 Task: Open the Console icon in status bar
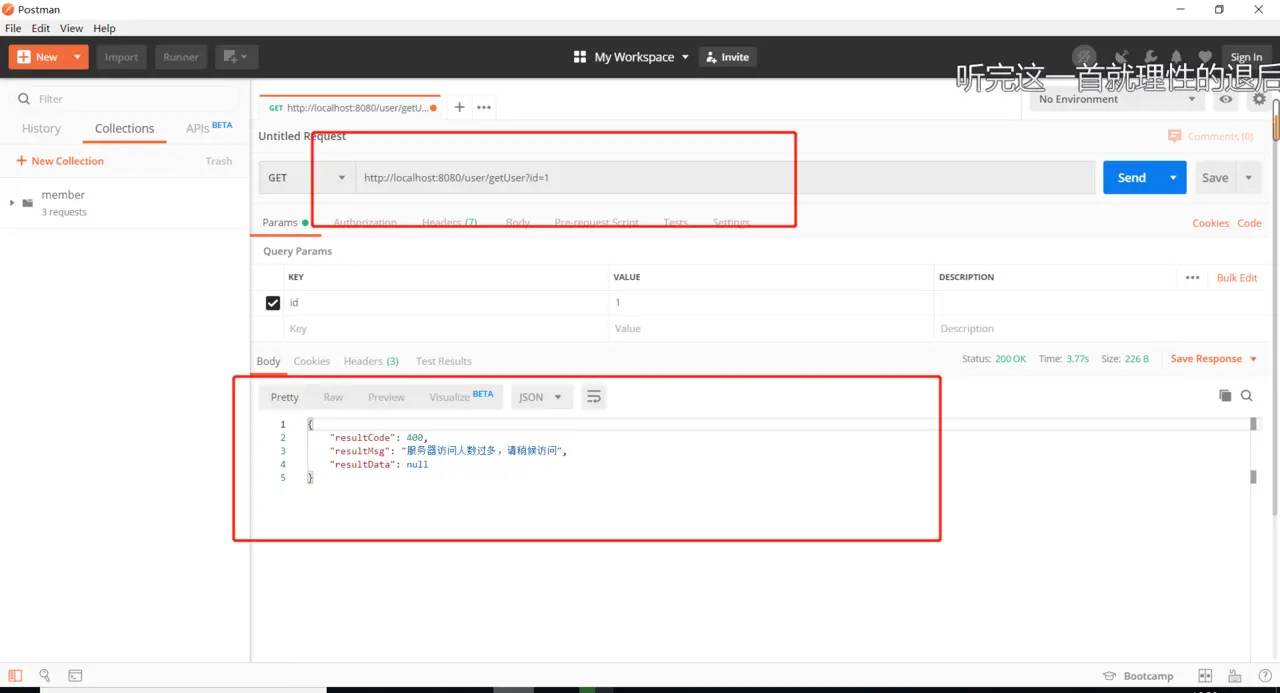click(x=75, y=676)
